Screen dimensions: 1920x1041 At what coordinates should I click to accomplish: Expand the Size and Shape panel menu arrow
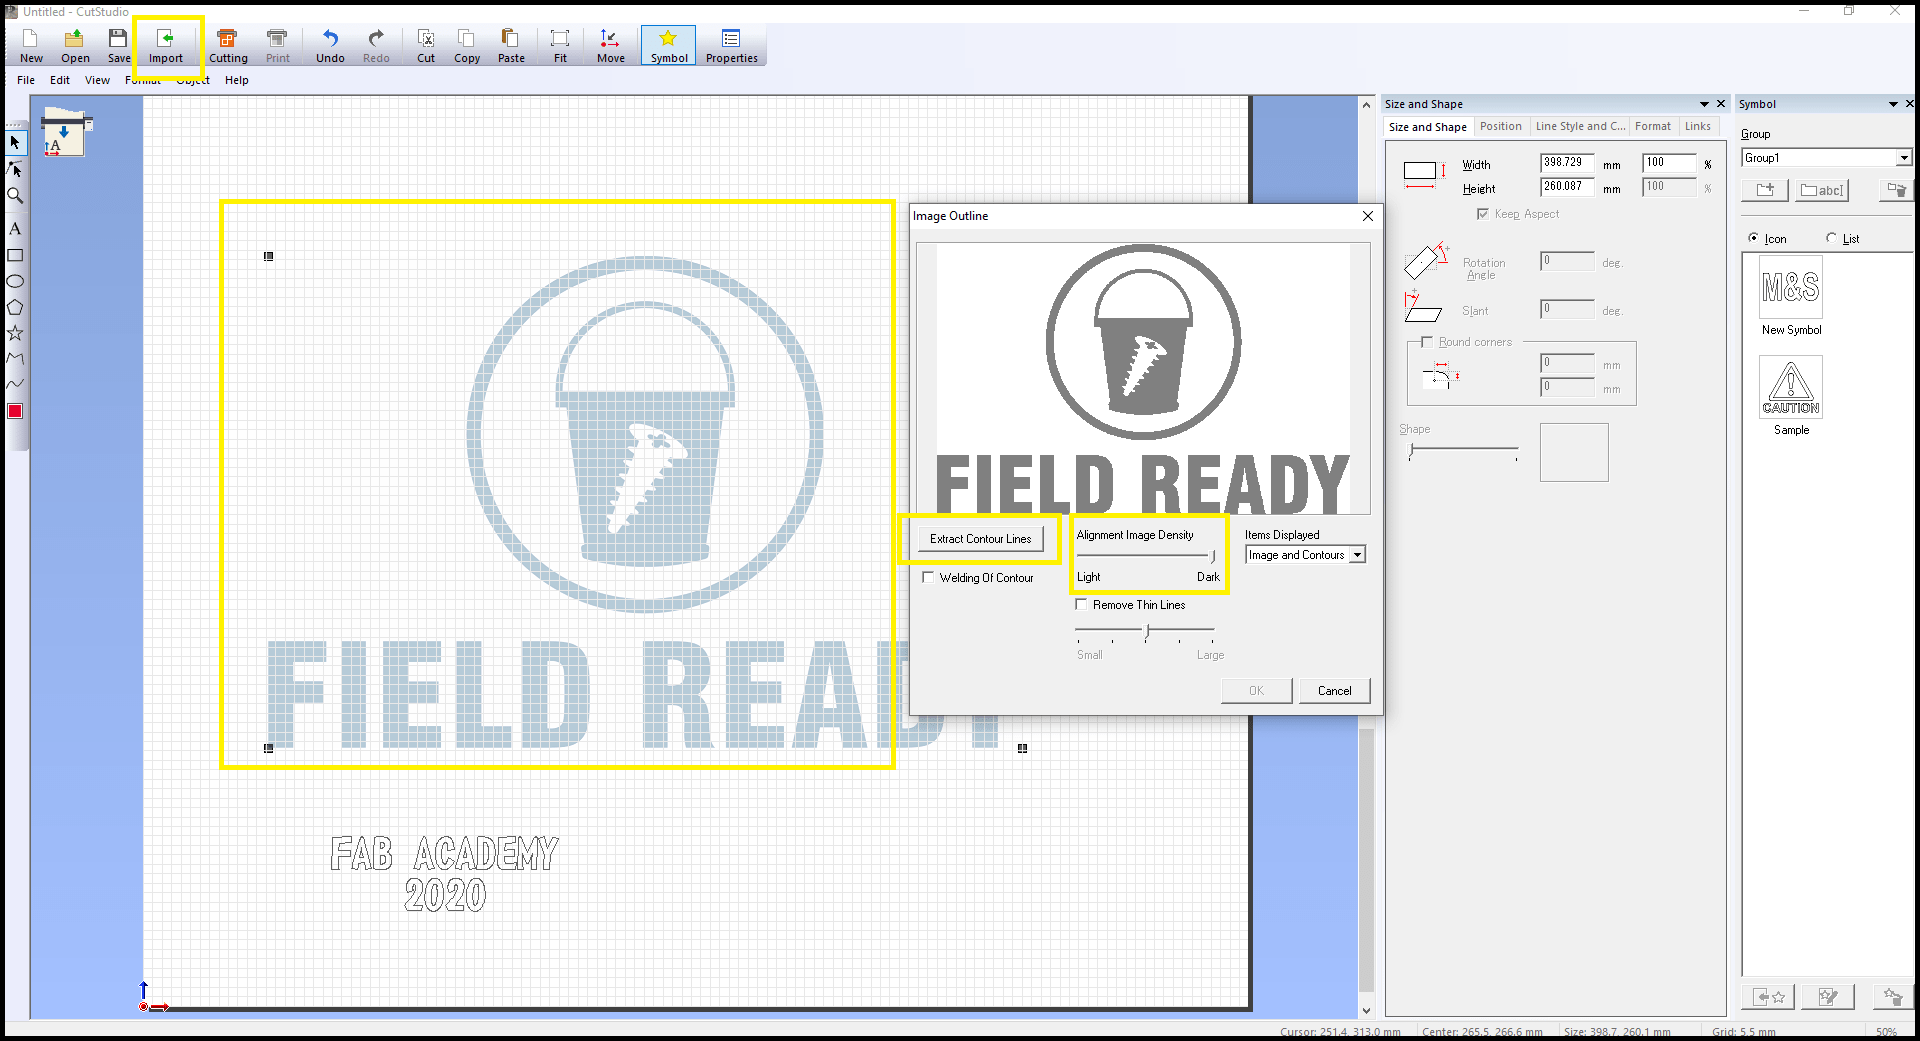[1704, 104]
